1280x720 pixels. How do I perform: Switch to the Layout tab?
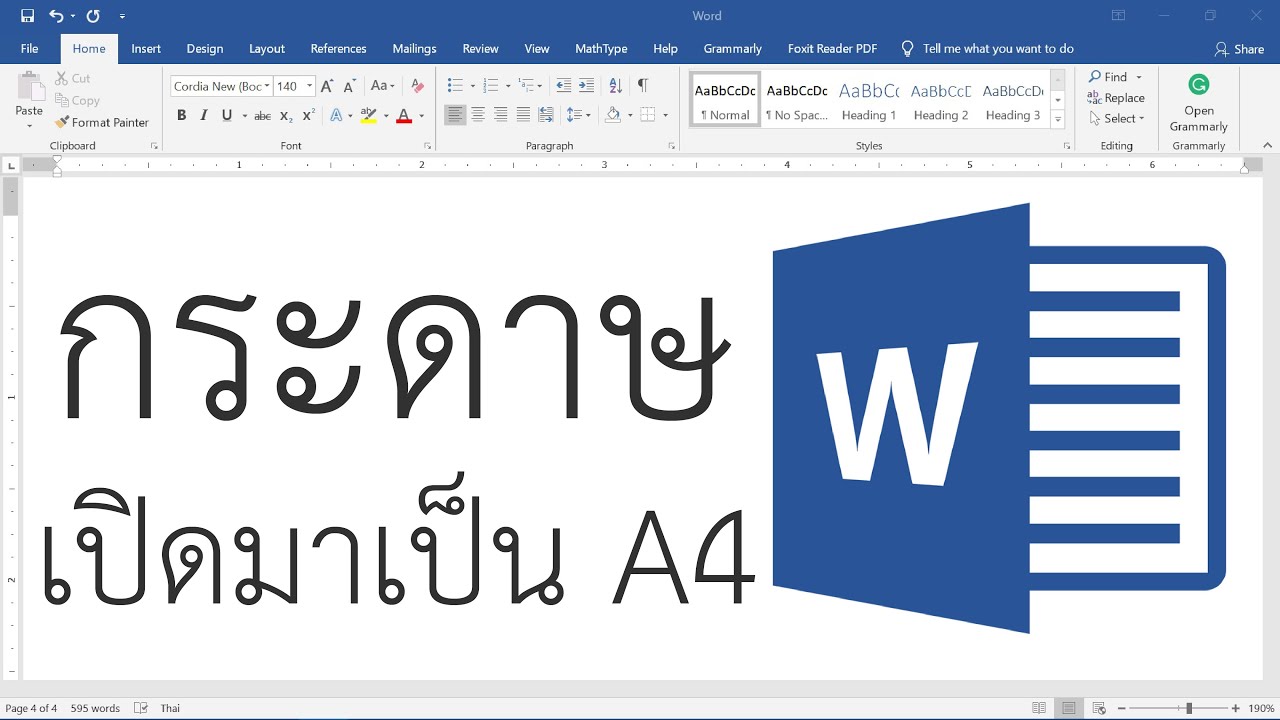point(267,48)
